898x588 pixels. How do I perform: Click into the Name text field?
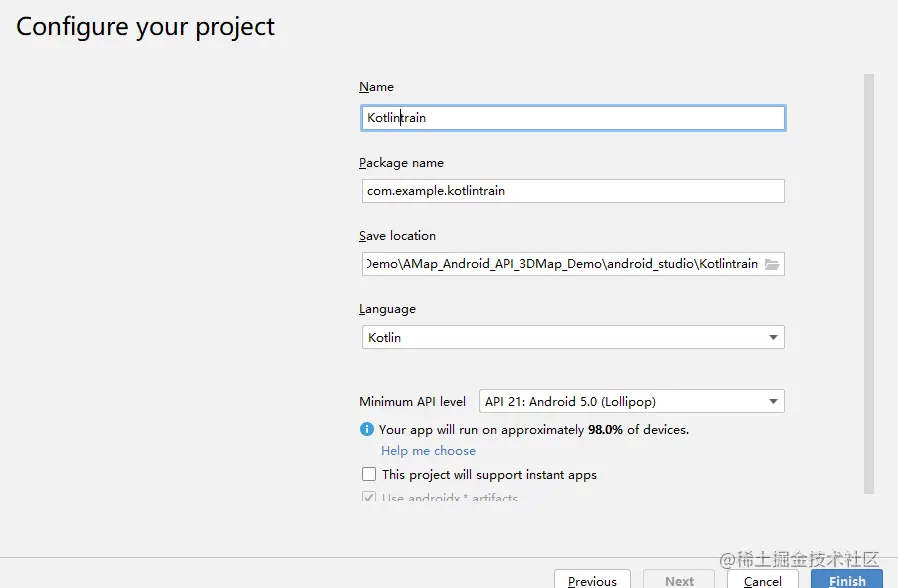[572, 118]
